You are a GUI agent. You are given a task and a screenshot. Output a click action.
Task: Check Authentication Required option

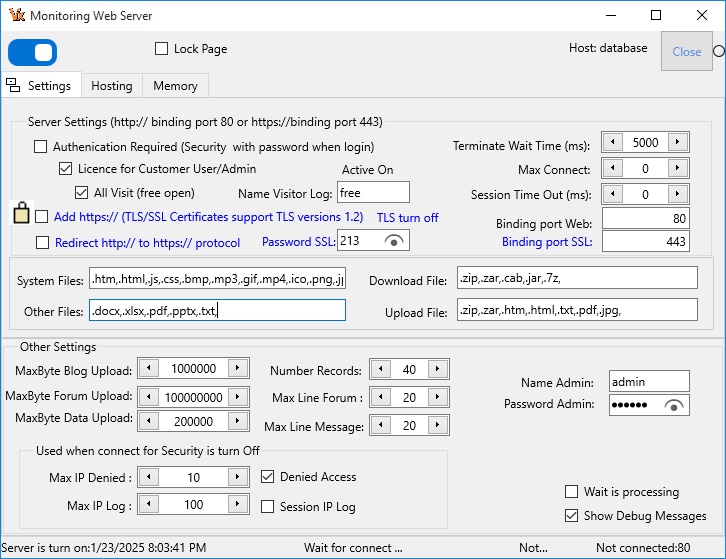coord(41,146)
